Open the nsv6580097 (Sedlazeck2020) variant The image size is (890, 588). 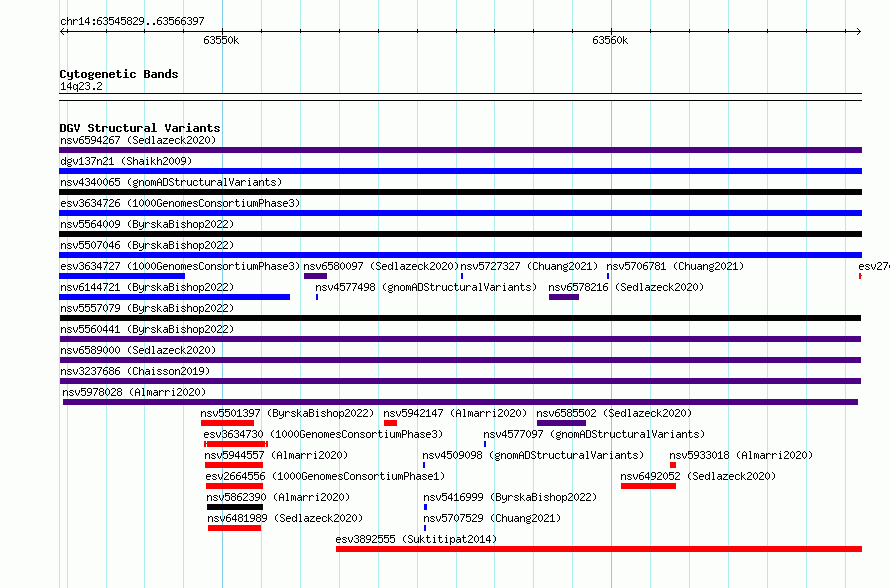click(x=381, y=266)
